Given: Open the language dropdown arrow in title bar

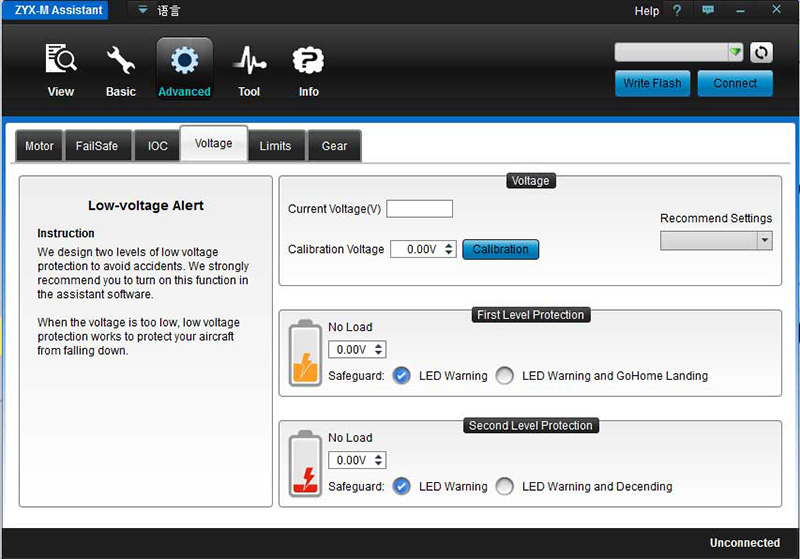Looking at the screenshot, I should (x=142, y=10).
